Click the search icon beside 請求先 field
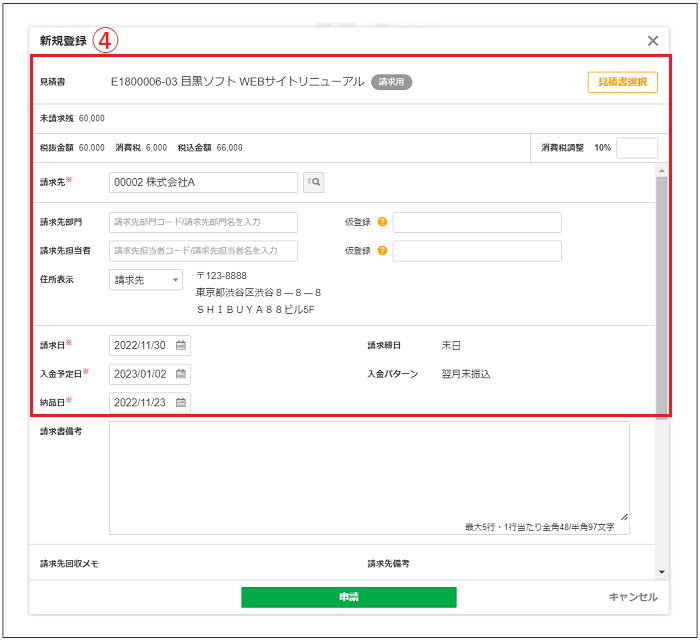Image resolution: width=700 pixels, height=641 pixels. coord(314,182)
